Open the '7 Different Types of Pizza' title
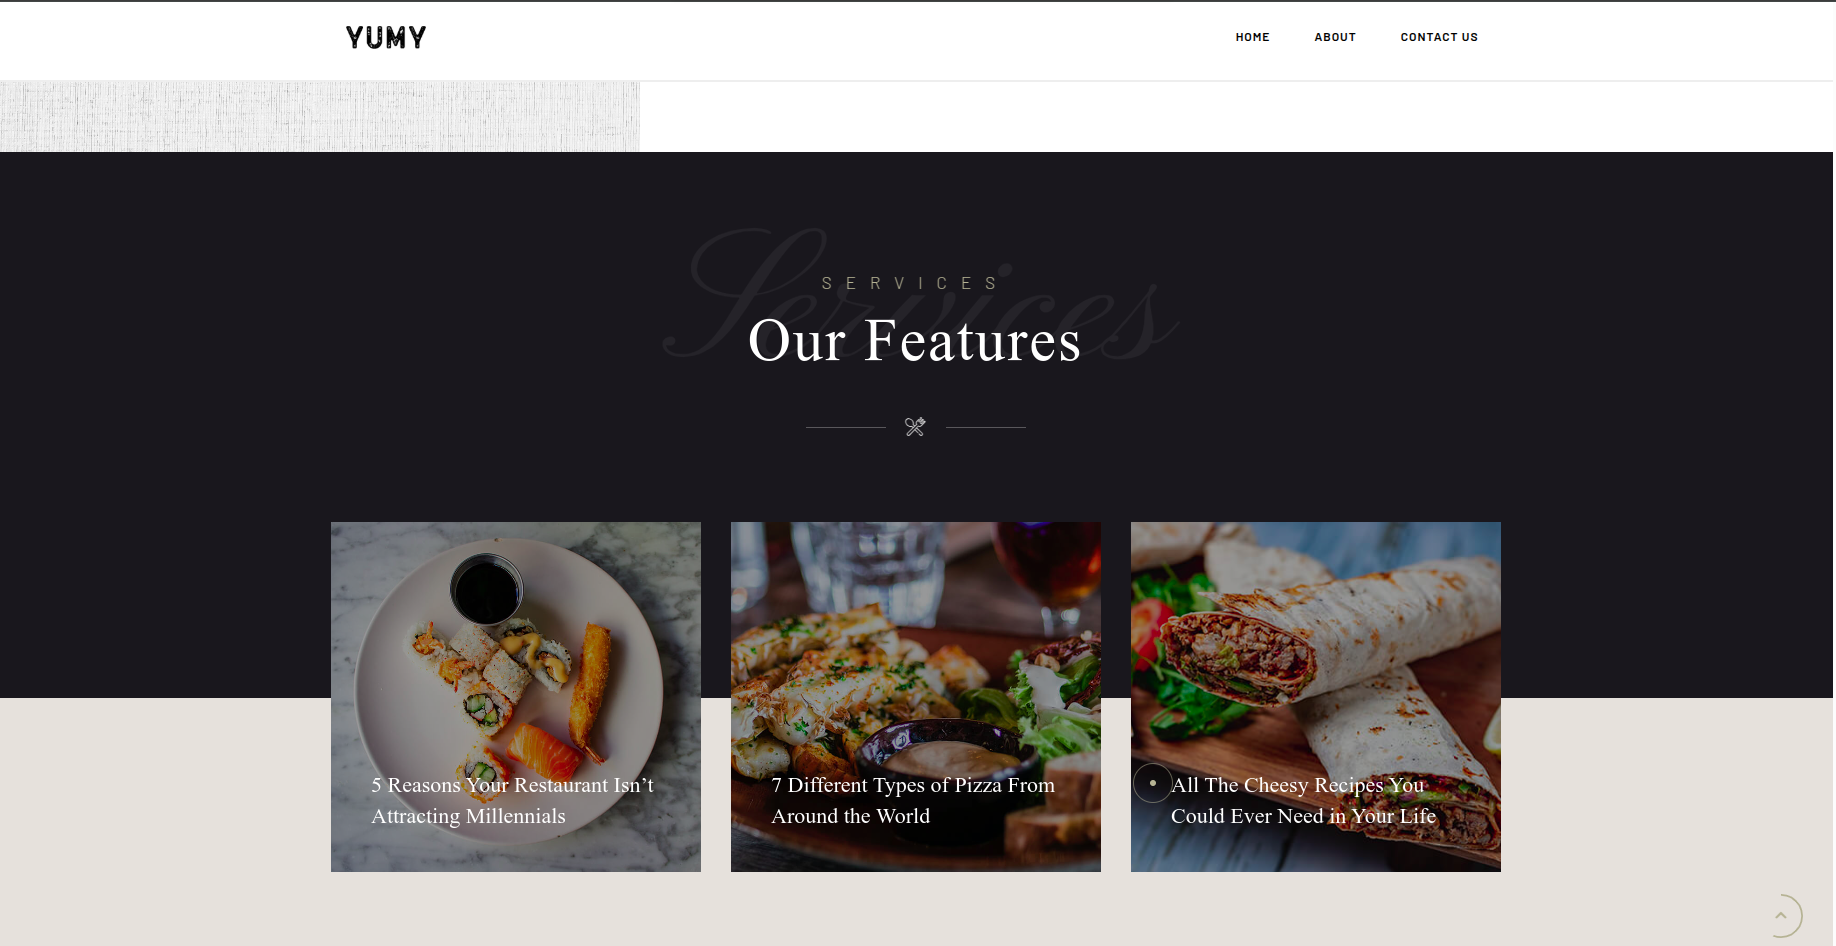The height and width of the screenshot is (946, 1836). (x=913, y=800)
